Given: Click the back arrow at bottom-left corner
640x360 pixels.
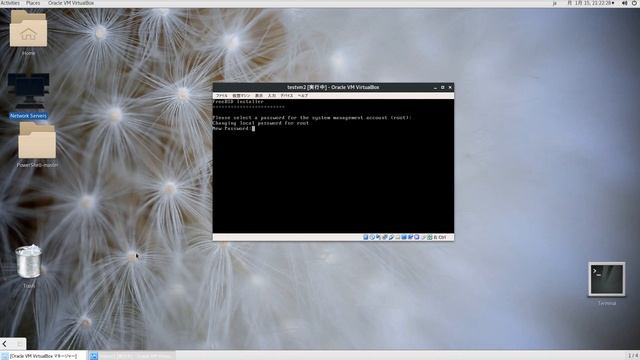Looking at the screenshot, I should tap(4, 344).
